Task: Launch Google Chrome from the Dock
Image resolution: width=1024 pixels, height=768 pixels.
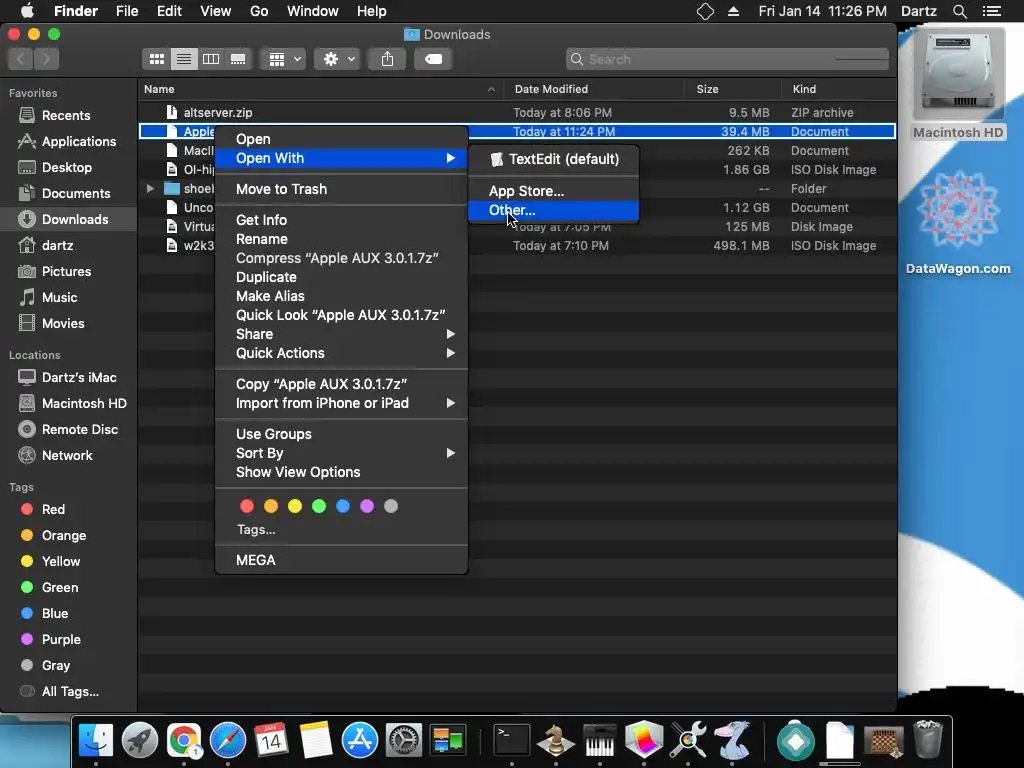Action: click(x=184, y=741)
